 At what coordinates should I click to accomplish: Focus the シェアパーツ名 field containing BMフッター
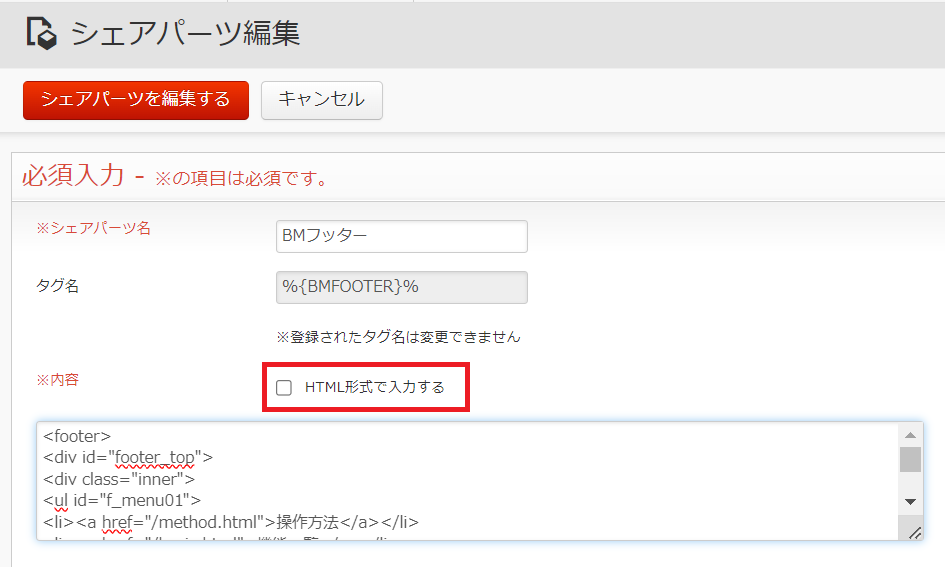click(401, 236)
